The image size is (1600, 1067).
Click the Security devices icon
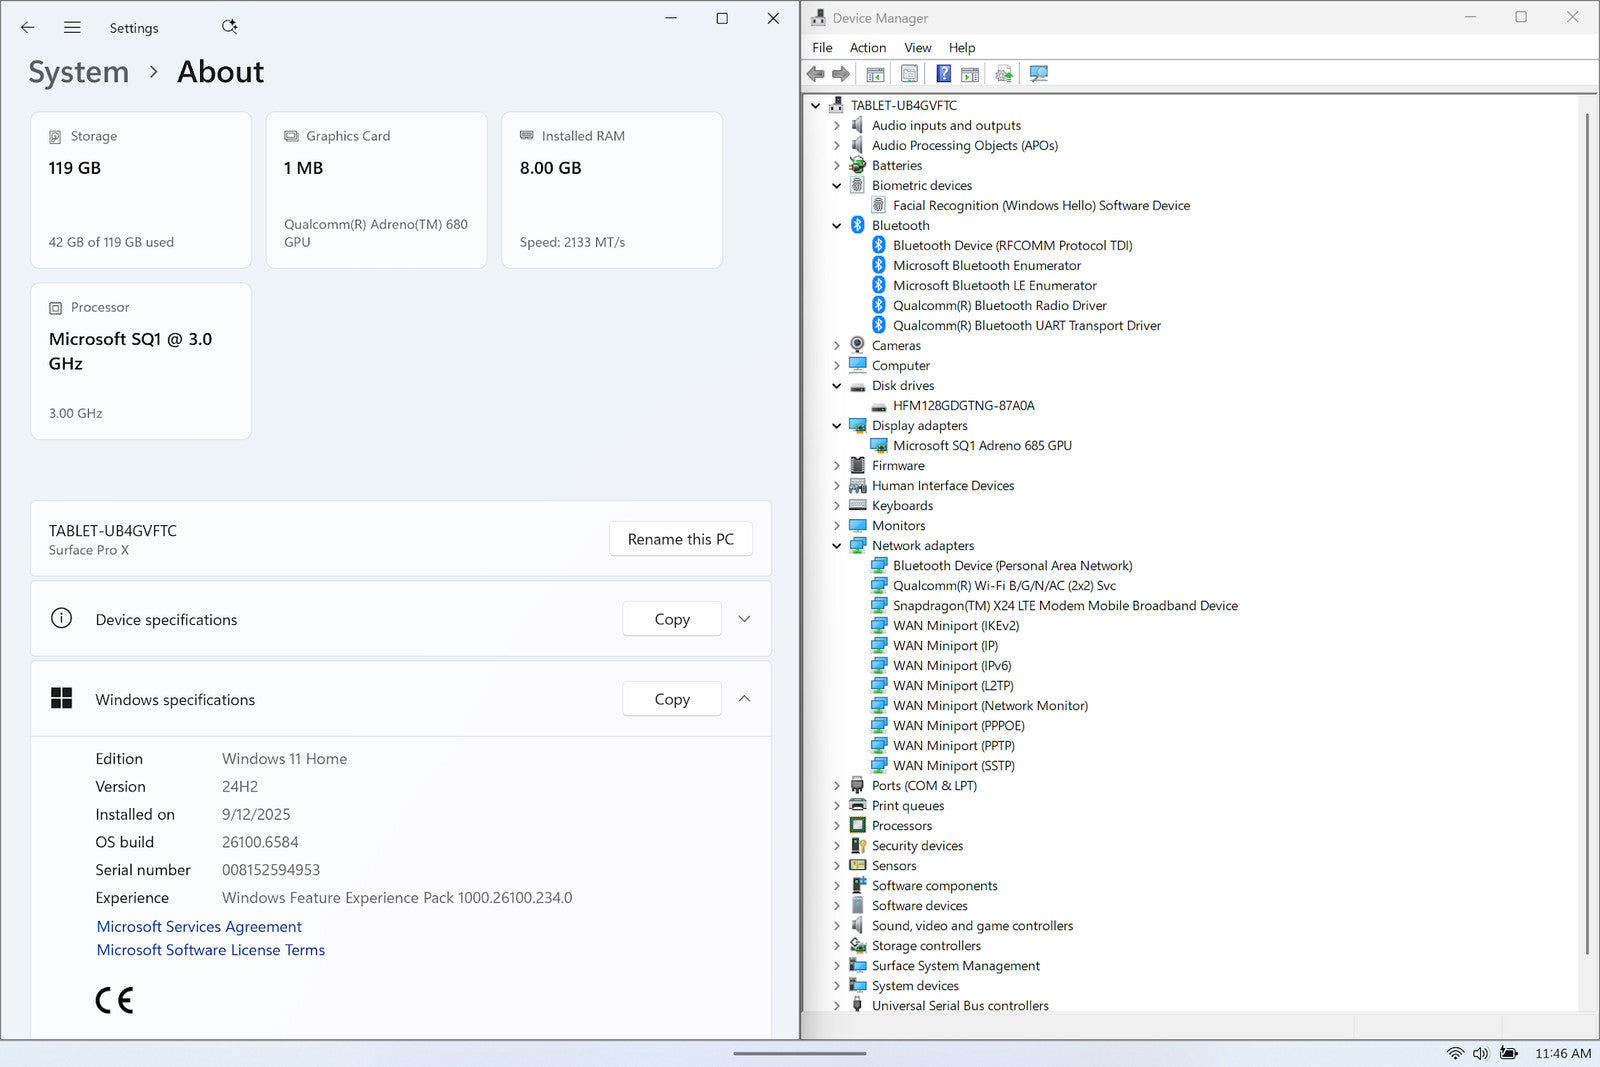click(x=857, y=845)
